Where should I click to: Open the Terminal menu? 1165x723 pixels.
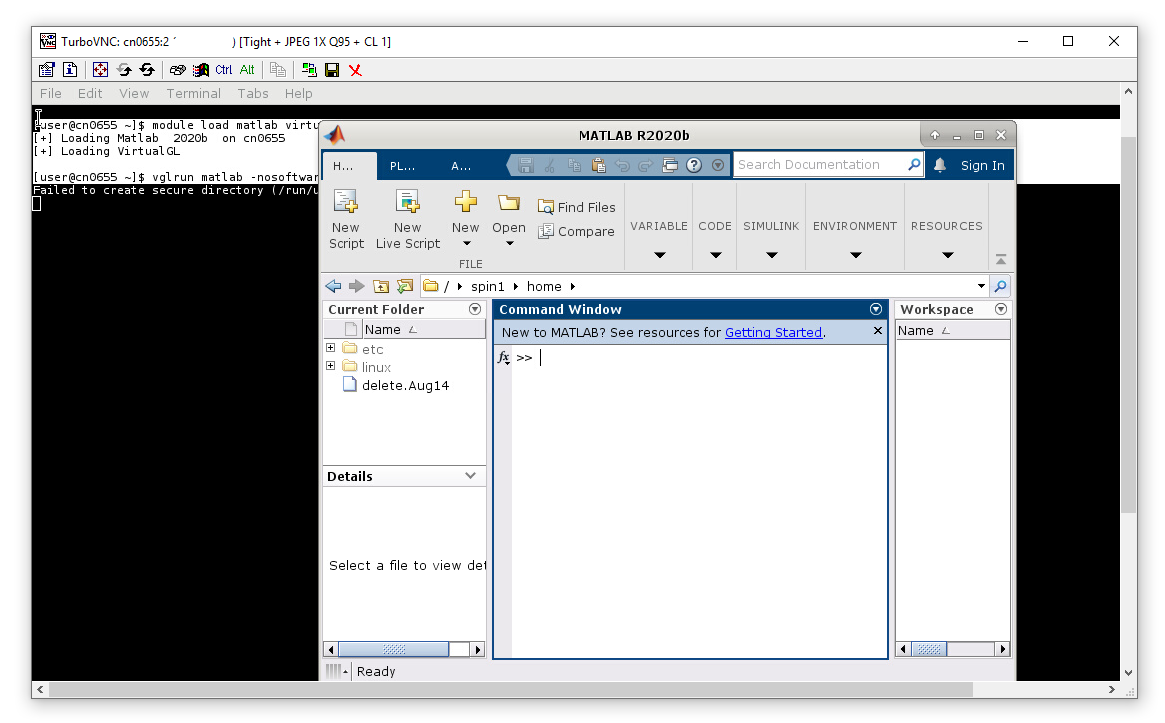193,93
